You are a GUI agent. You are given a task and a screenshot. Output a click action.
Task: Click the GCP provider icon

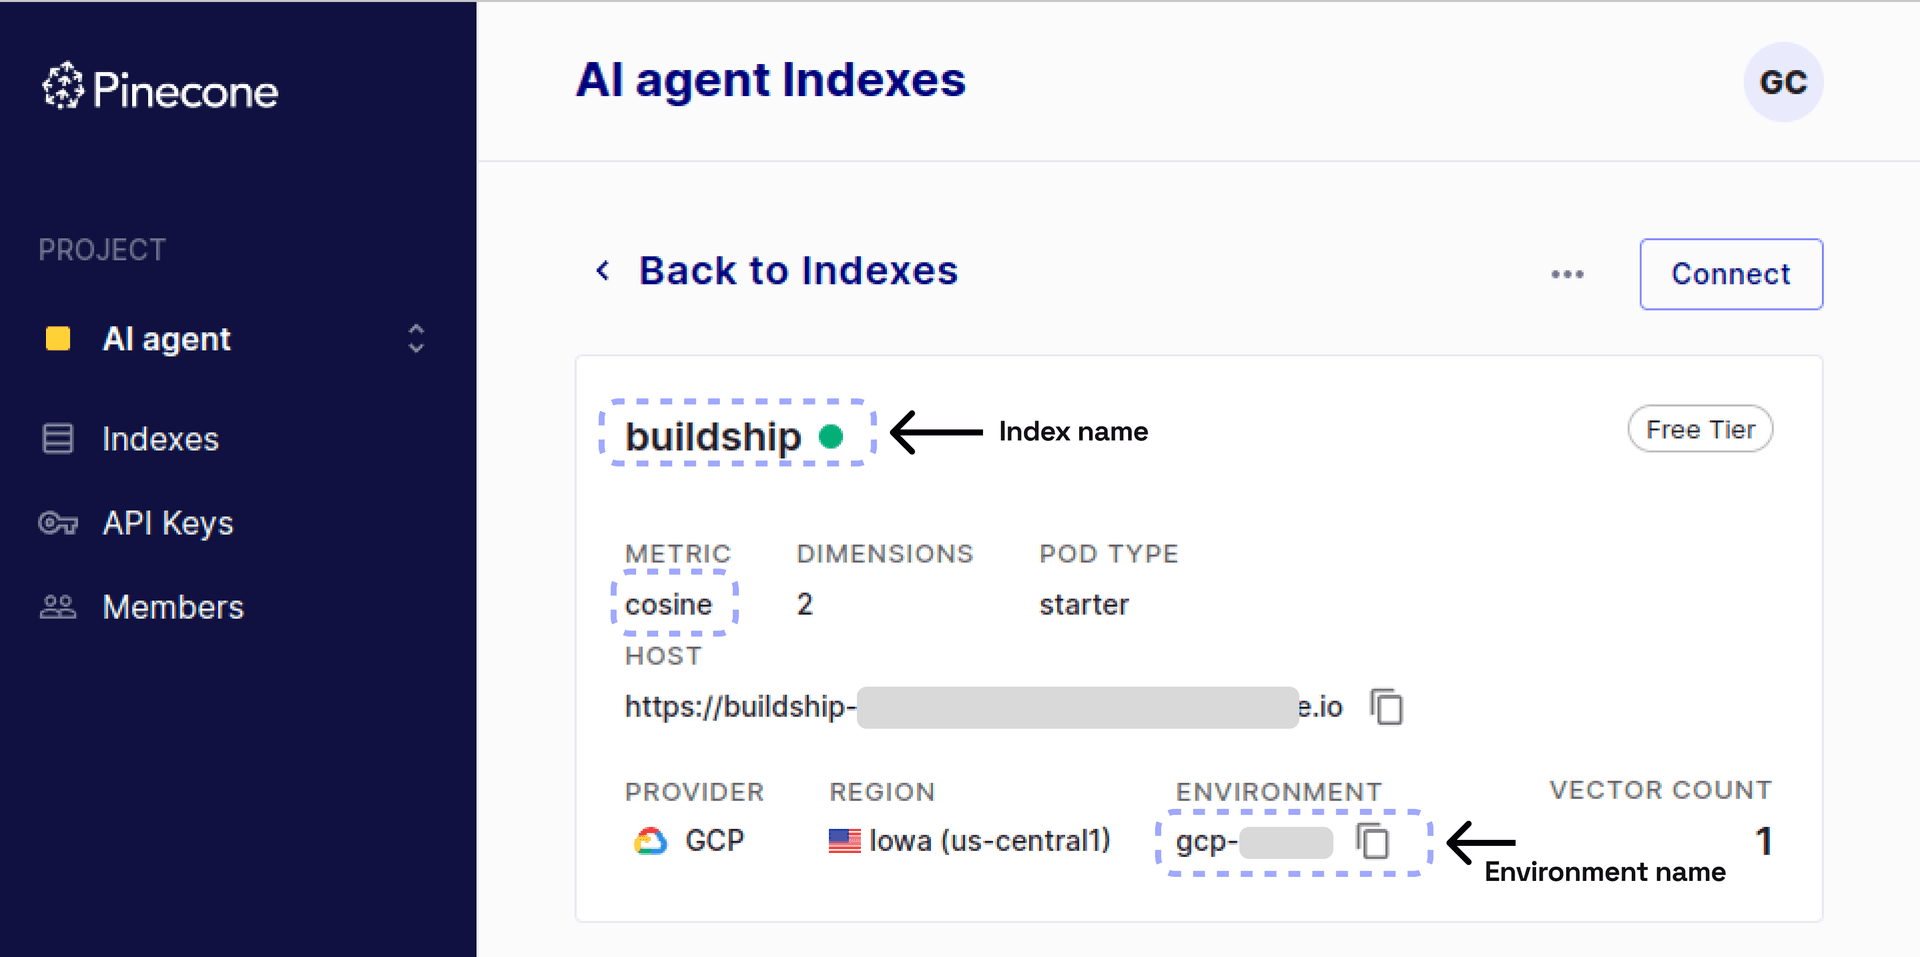click(650, 841)
